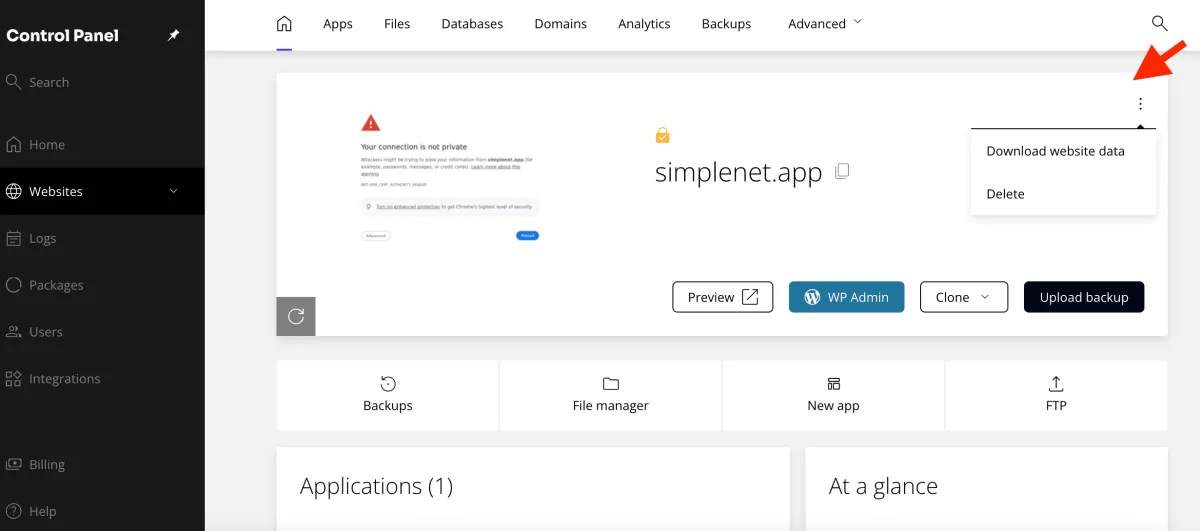Select Download website data option

[x=1055, y=151]
